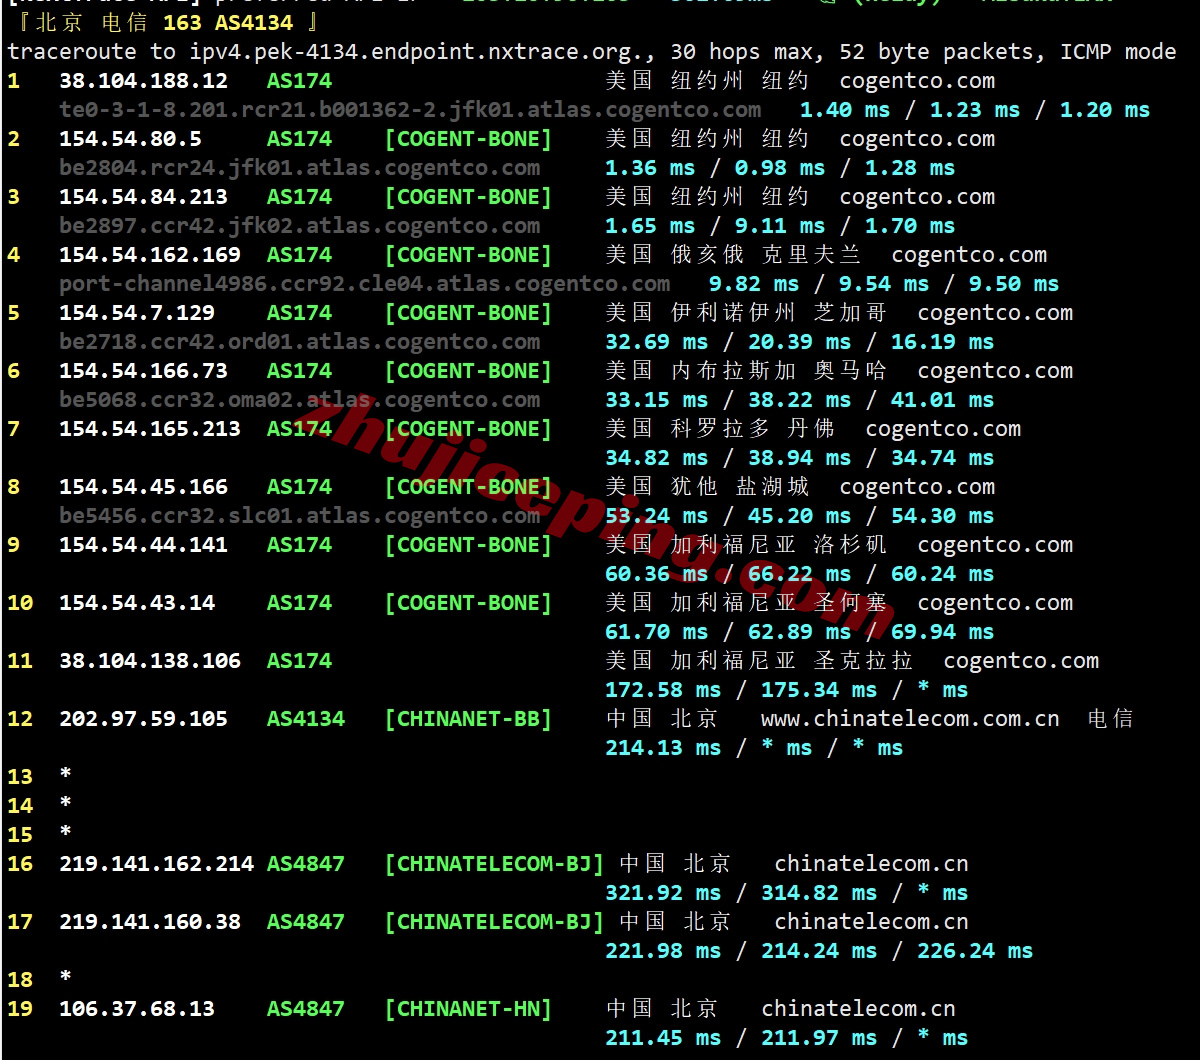This screenshot has height=1060, width=1200.
Task: Select IP address 154.54.84.213
Action: point(143,197)
